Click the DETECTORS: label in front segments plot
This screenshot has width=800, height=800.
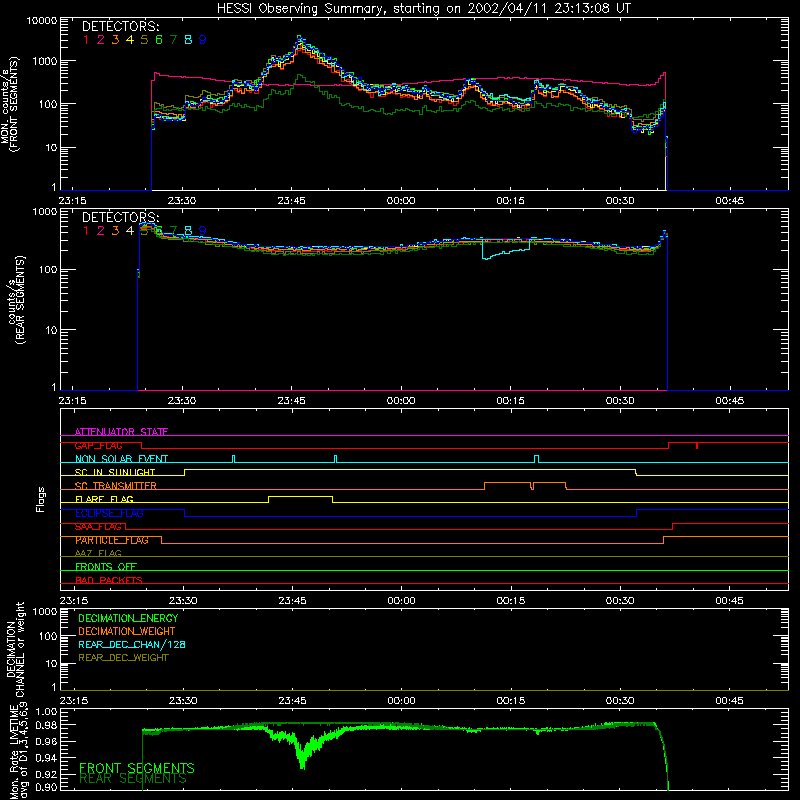120,26
